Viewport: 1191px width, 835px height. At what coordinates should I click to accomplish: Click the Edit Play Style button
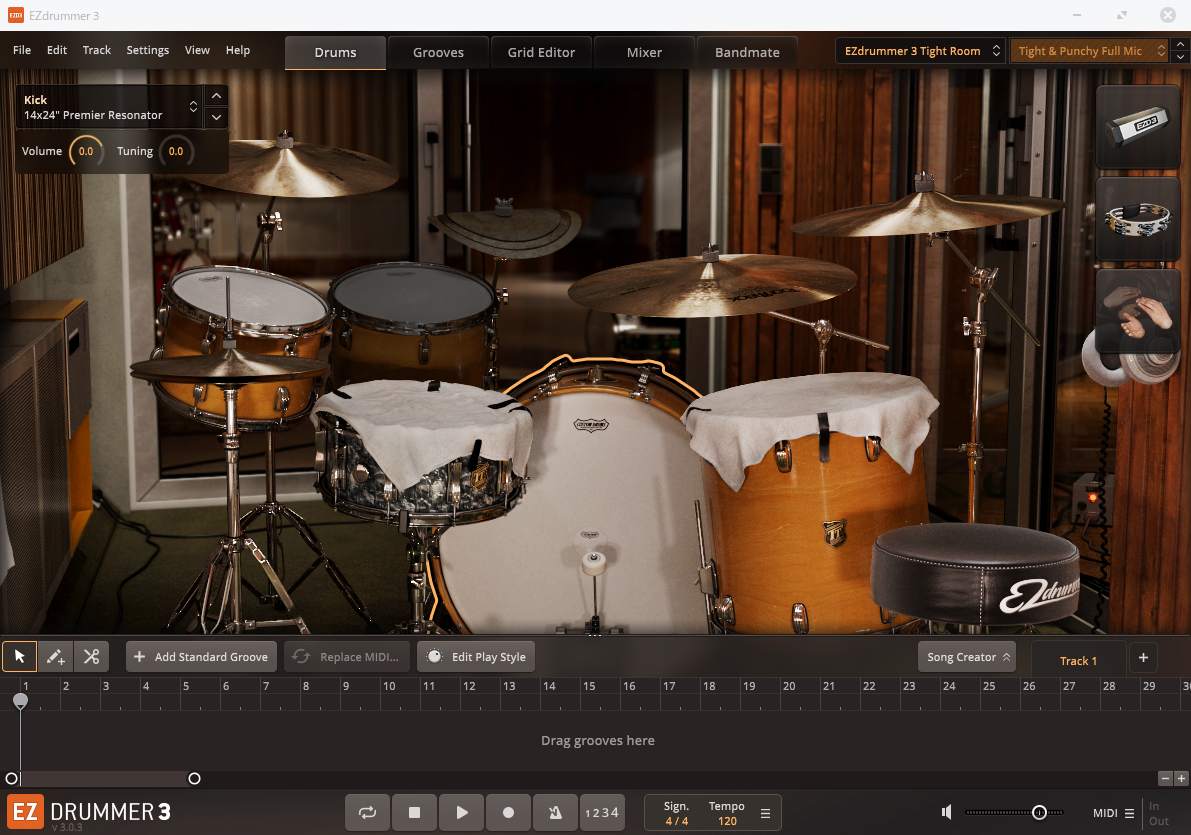(476, 657)
